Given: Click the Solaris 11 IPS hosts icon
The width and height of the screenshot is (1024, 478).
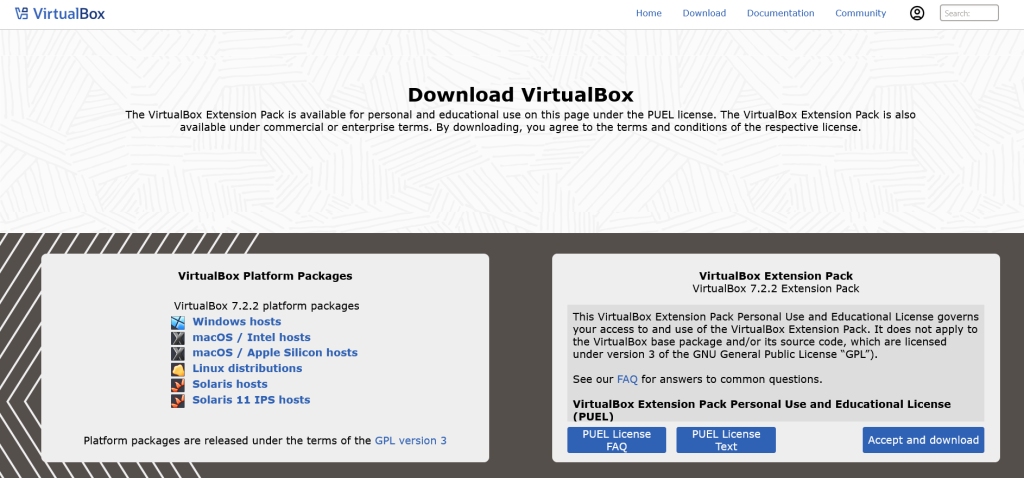Looking at the screenshot, I should [178, 400].
